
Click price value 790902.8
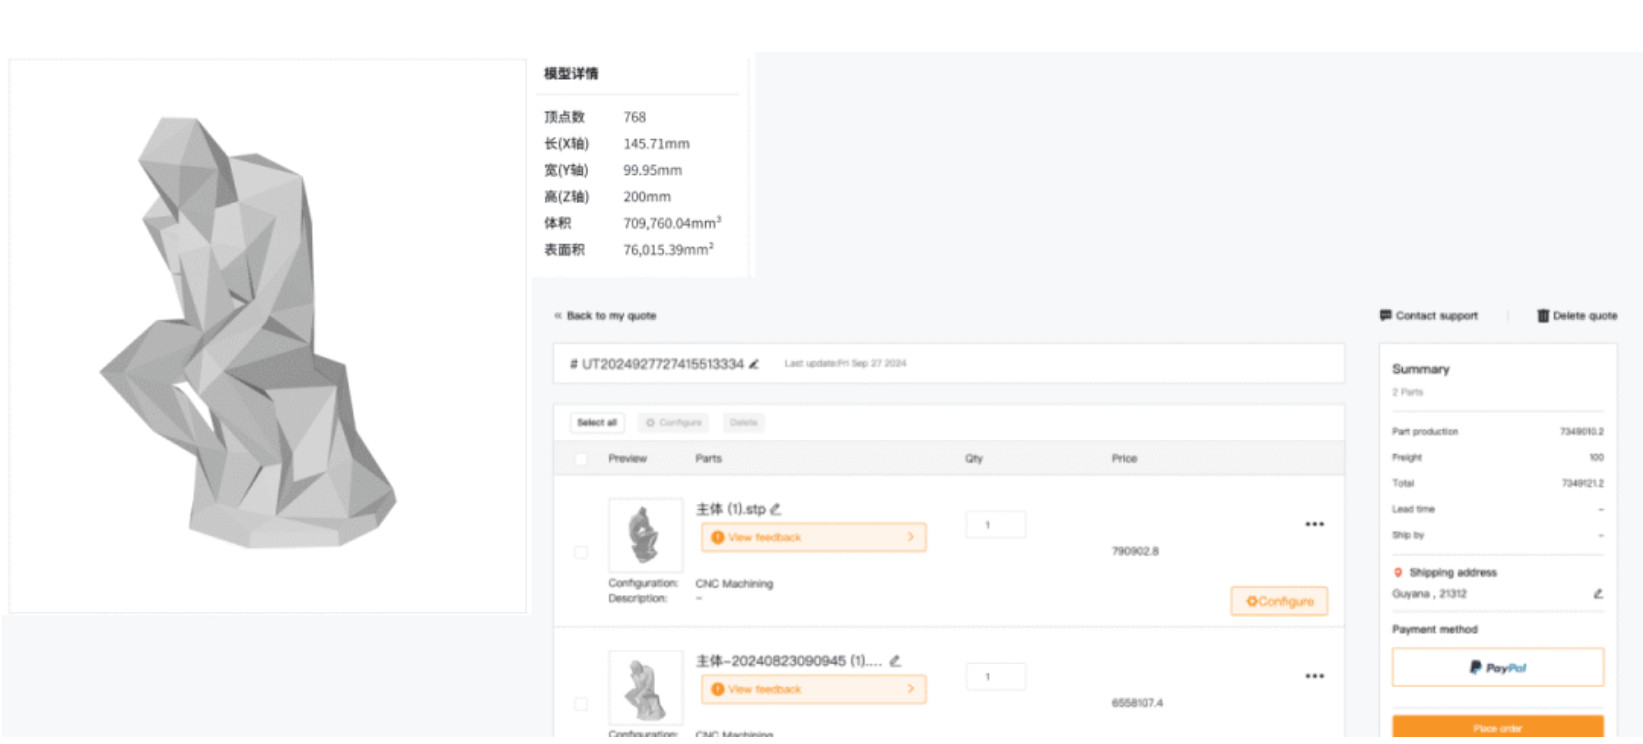[1135, 551]
